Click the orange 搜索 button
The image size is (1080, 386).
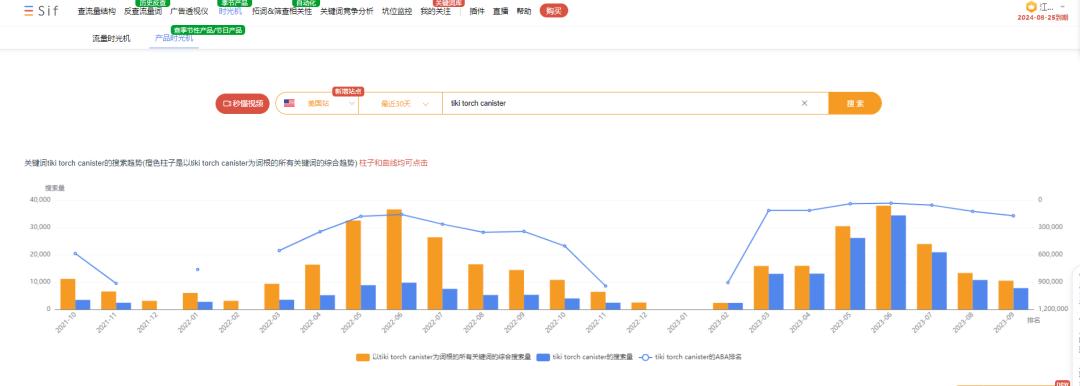pyautogui.click(x=855, y=103)
